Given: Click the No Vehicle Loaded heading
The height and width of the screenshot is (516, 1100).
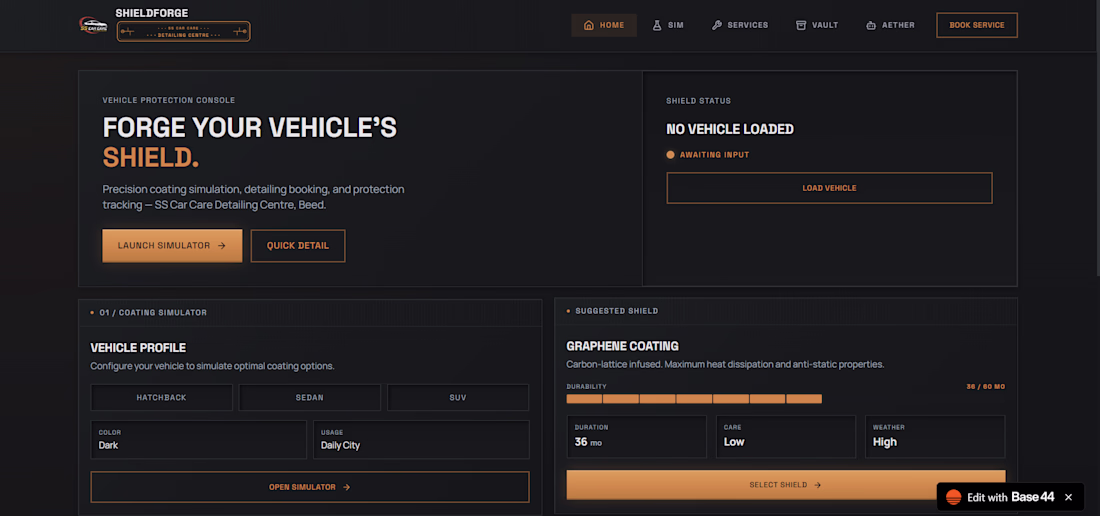Looking at the screenshot, I should coord(730,129).
